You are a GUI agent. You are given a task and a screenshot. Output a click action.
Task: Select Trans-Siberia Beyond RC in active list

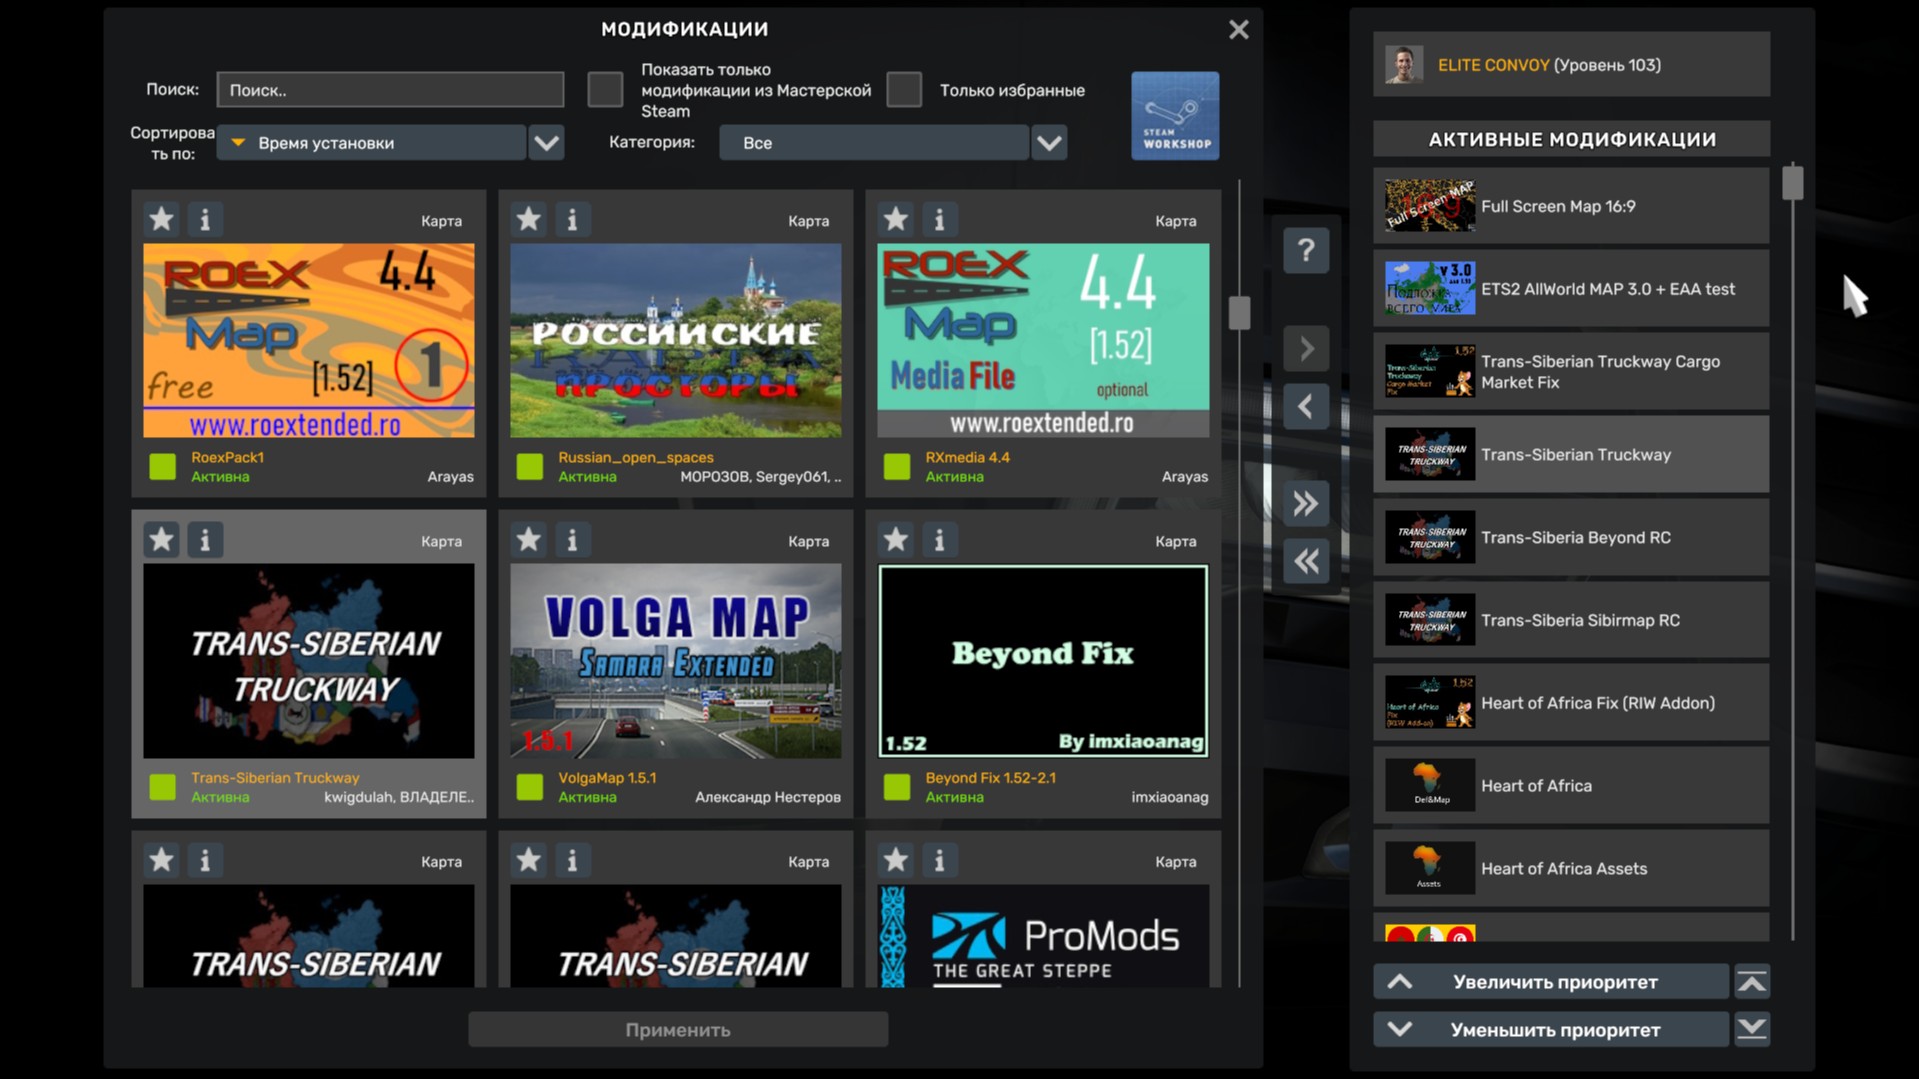pyautogui.click(x=1571, y=537)
